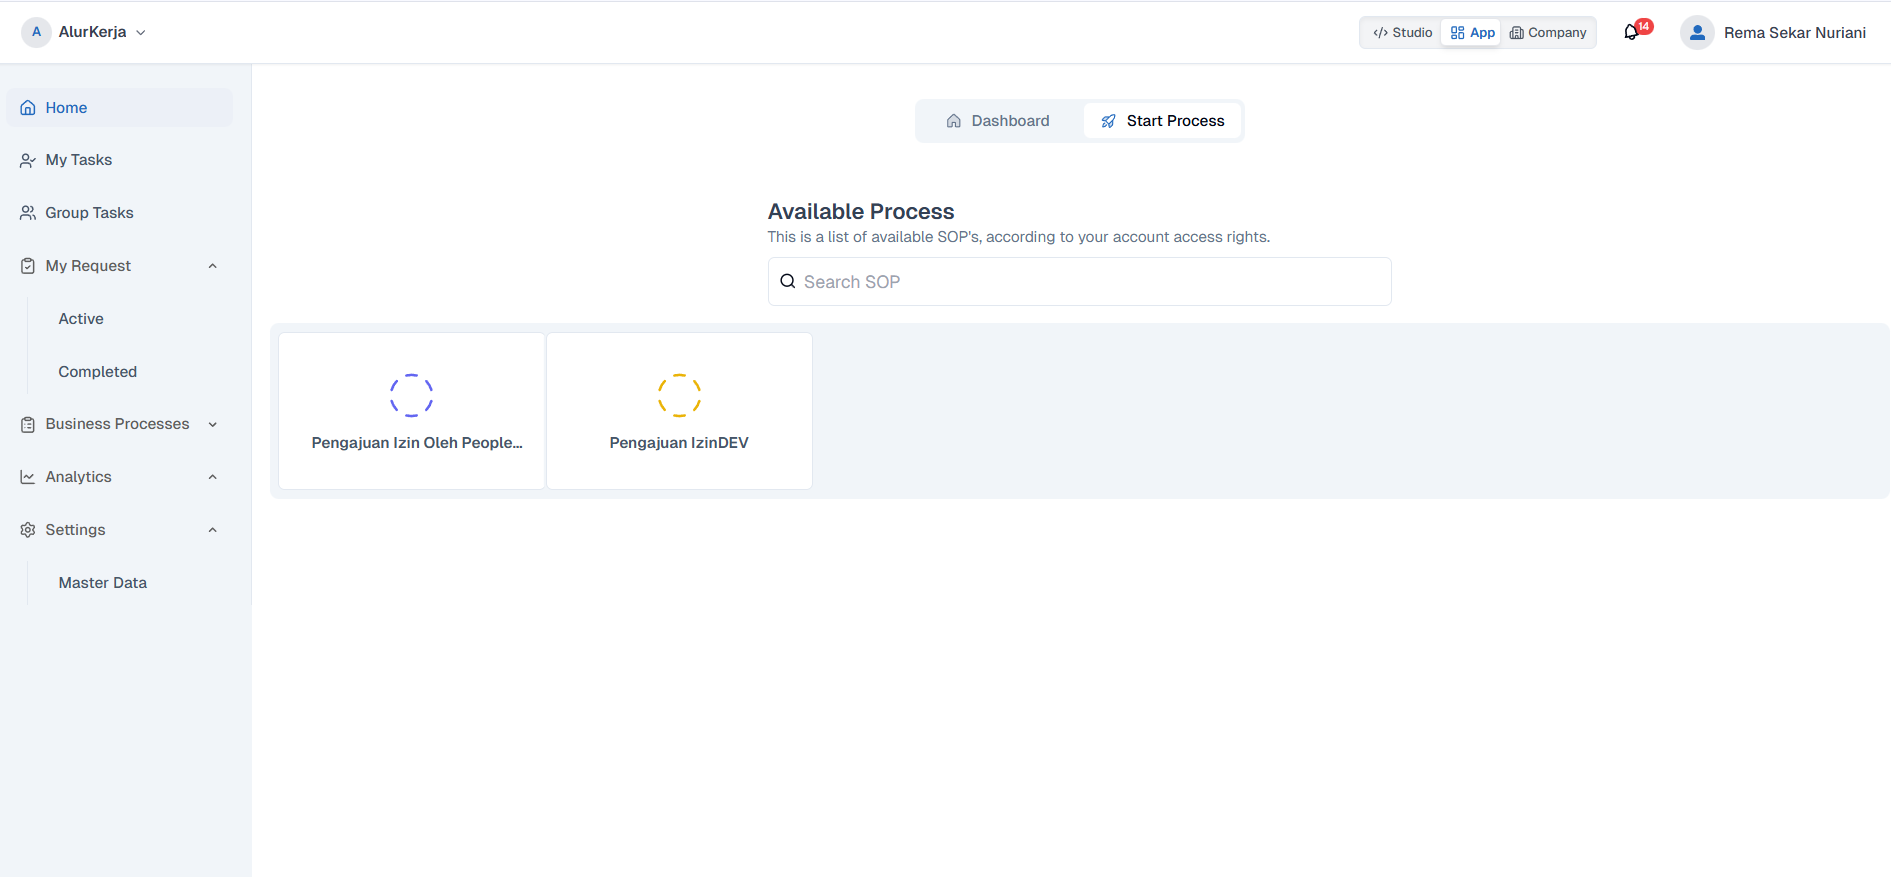Focus the Search SOP input field
The width and height of the screenshot is (1891, 877).
point(1080,282)
